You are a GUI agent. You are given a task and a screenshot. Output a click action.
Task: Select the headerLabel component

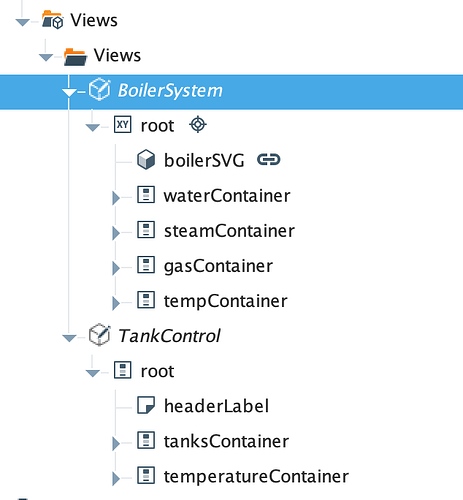(216, 406)
